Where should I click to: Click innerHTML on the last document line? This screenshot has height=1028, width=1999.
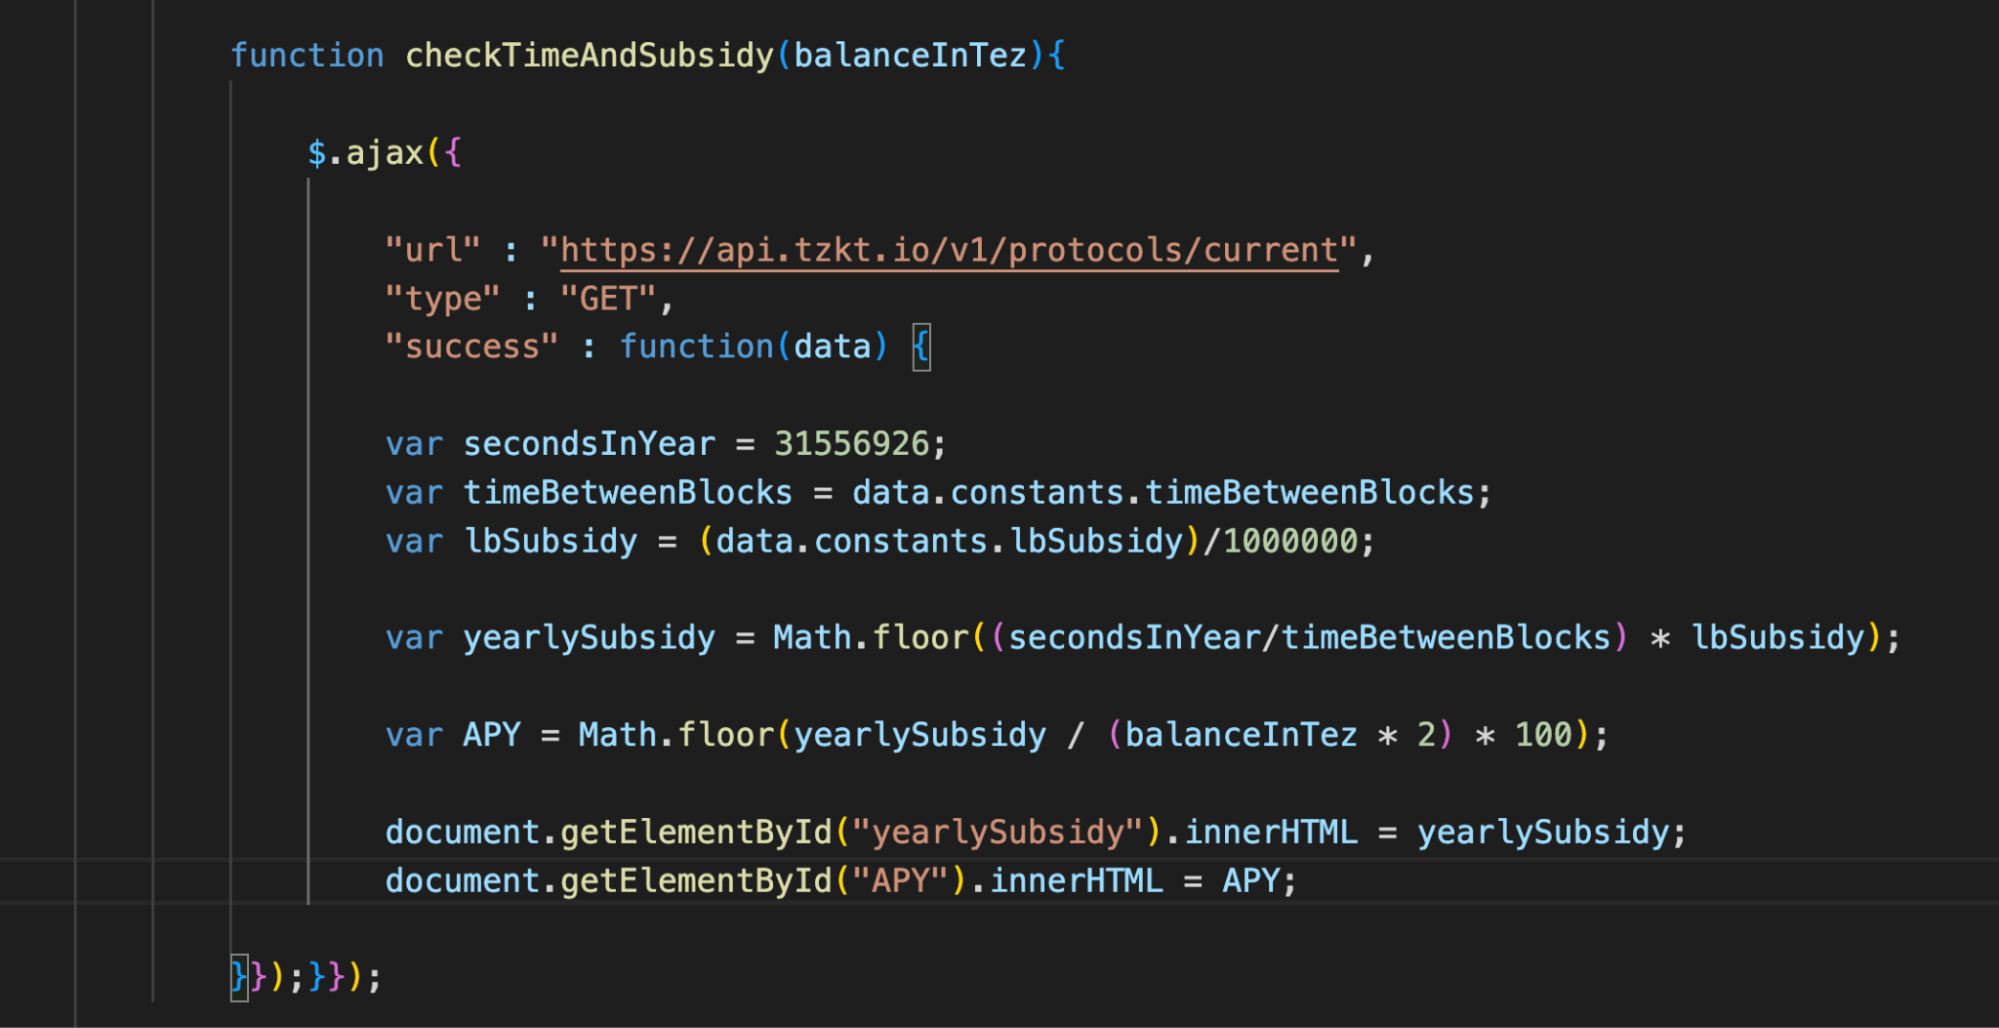pyautogui.click(x=1076, y=881)
